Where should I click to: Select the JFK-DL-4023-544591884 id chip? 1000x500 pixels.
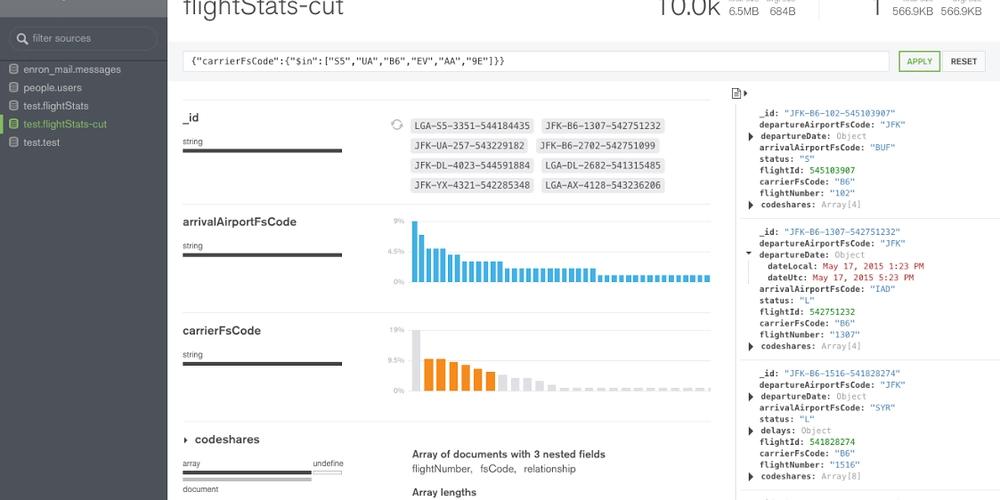coord(472,166)
